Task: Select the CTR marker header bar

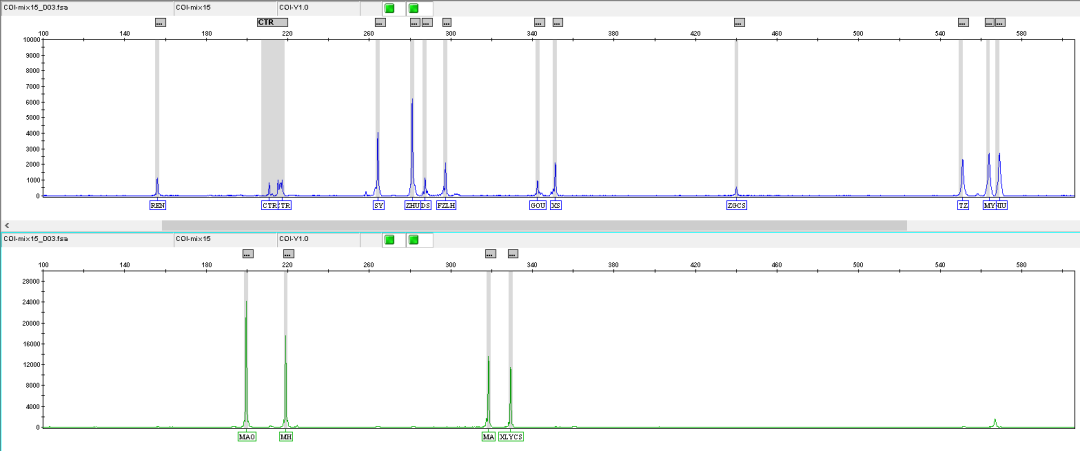Action: tap(273, 22)
